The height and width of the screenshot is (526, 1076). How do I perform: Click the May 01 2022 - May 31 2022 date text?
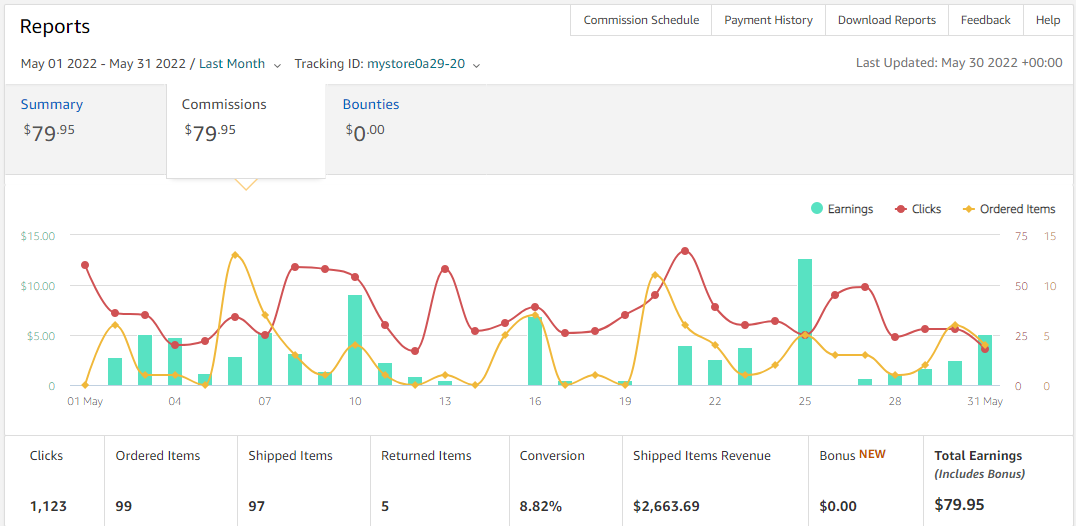103,64
